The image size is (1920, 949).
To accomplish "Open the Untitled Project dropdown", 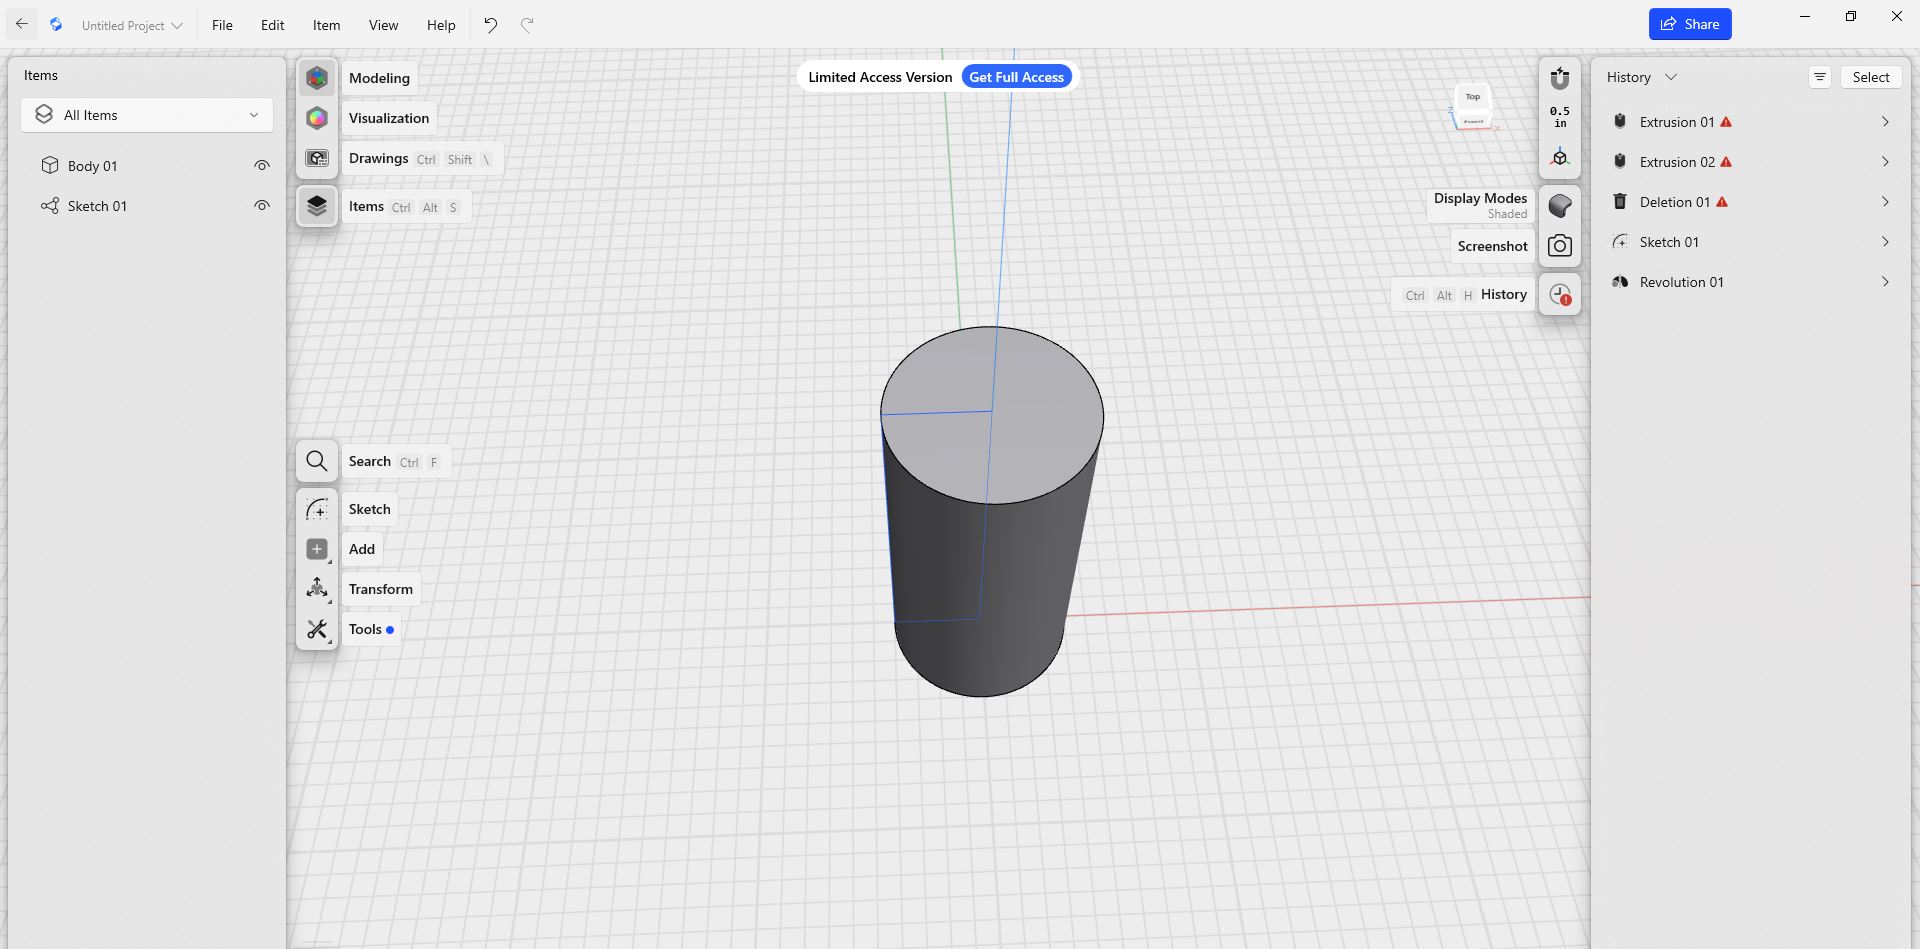I will point(132,25).
